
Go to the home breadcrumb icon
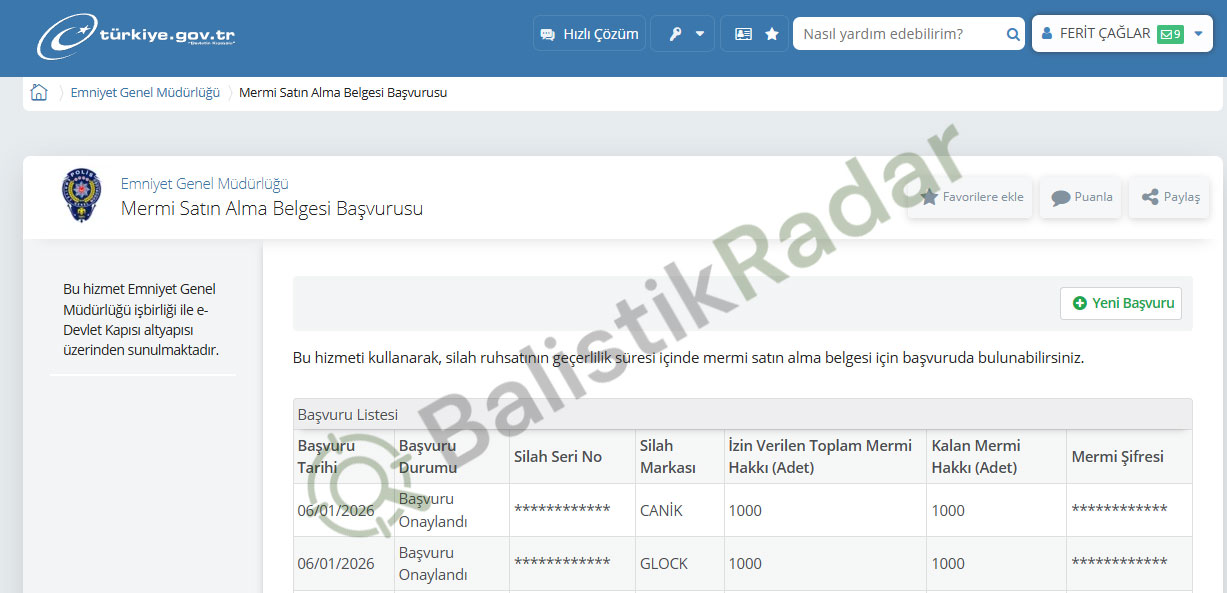click(39, 93)
